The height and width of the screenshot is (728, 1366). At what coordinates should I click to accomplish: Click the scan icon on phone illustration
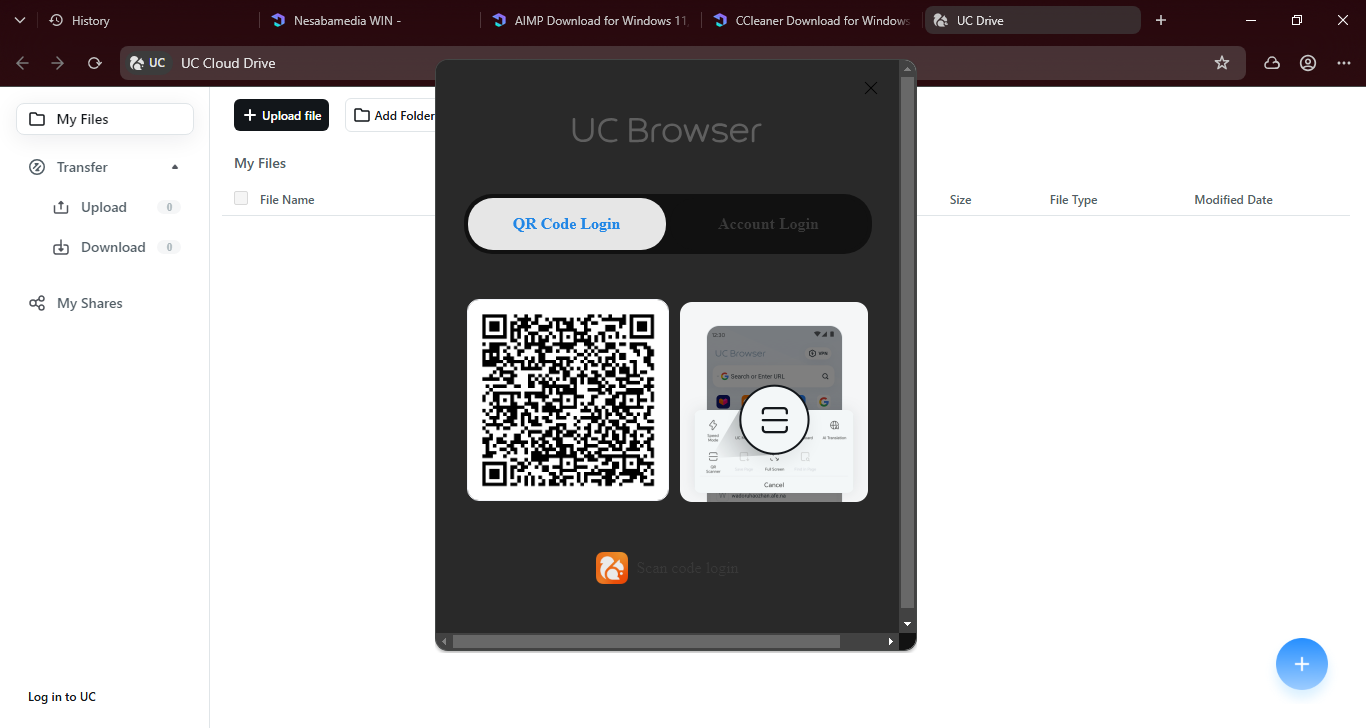[x=774, y=420]
